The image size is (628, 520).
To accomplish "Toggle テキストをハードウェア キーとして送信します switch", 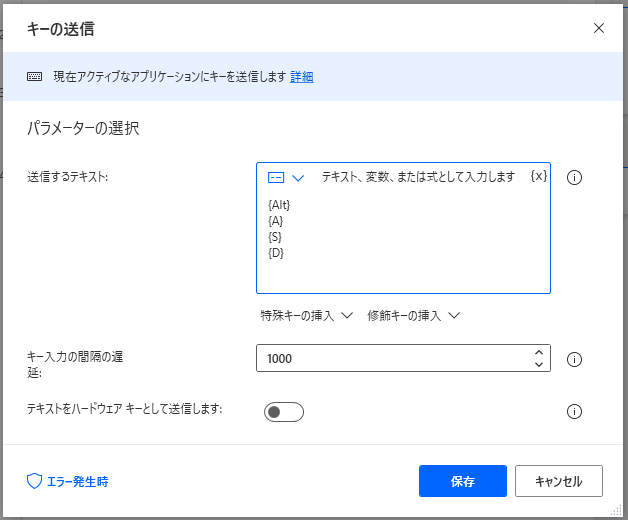I will click(283, 412).
